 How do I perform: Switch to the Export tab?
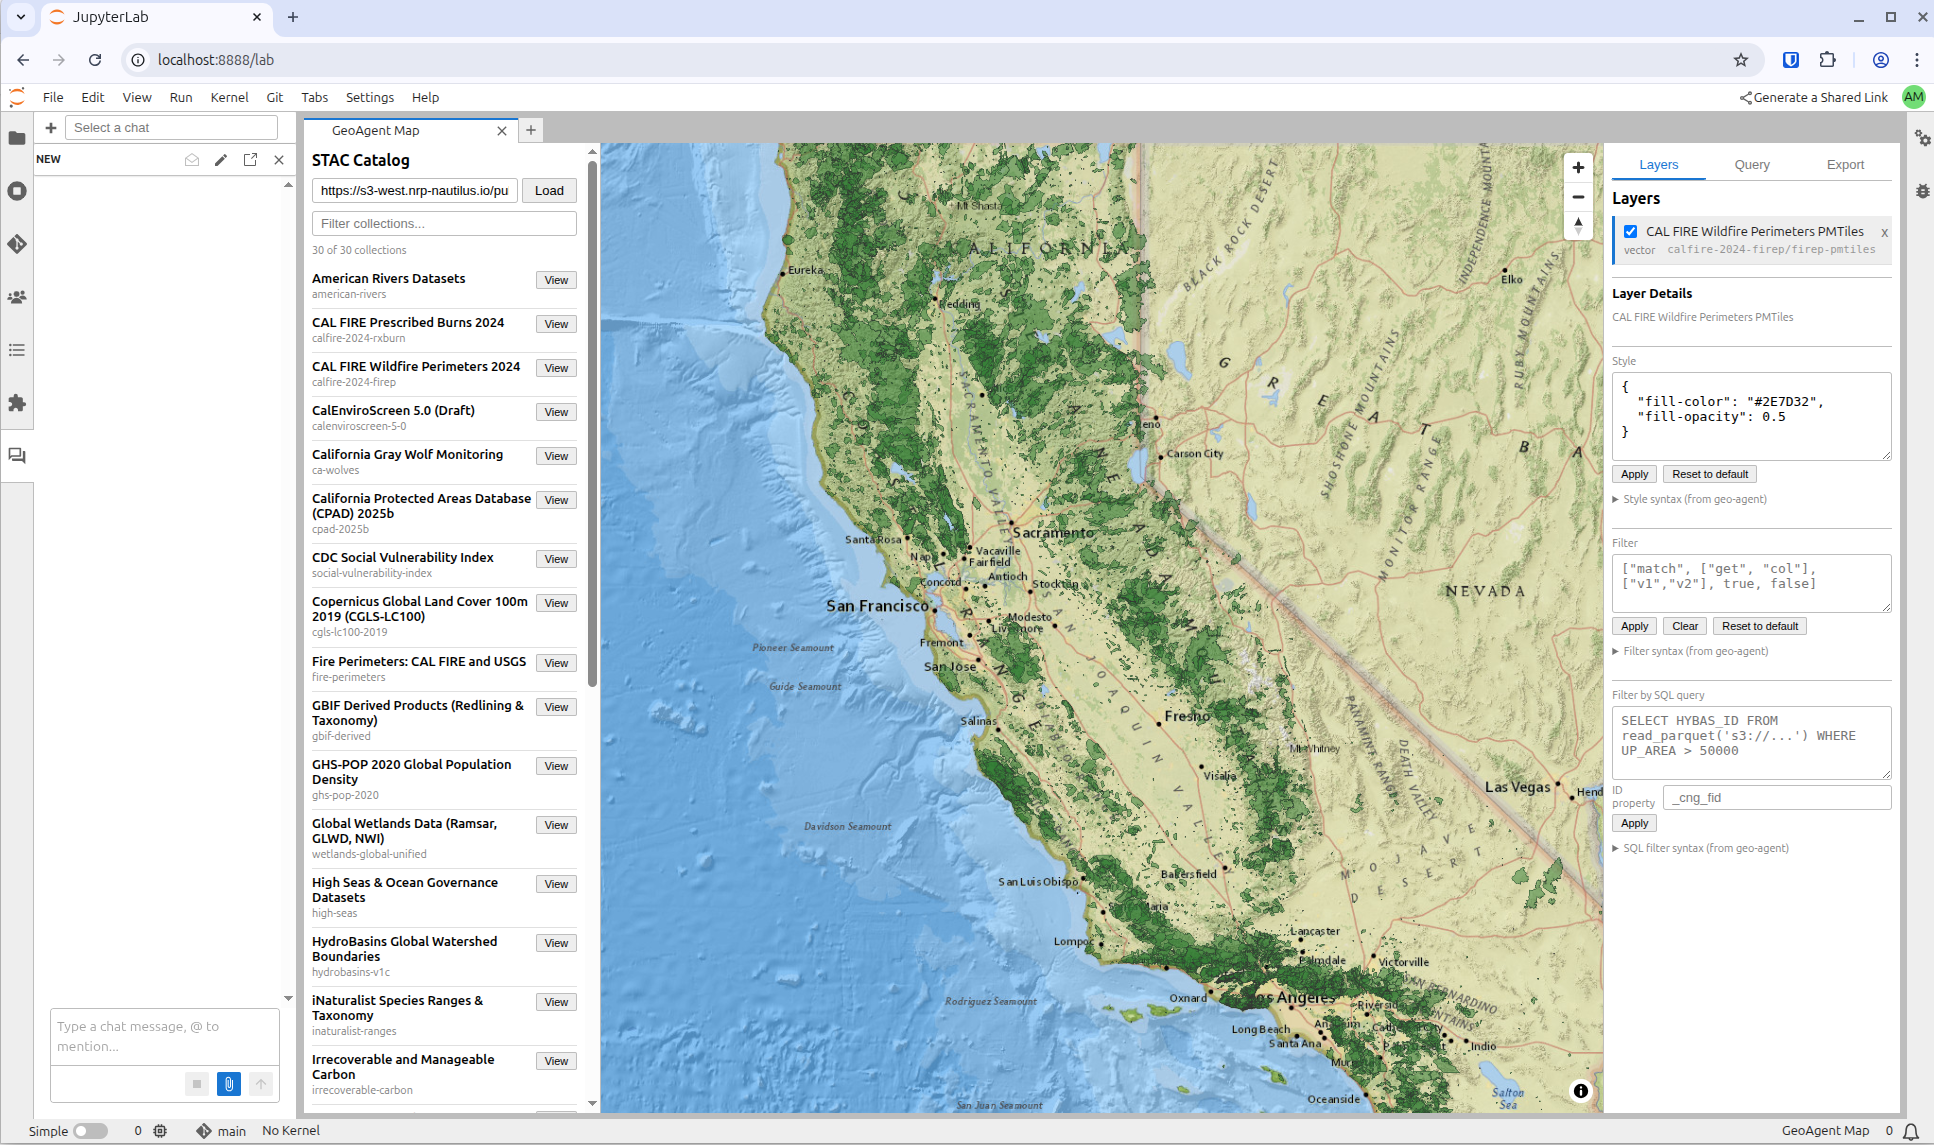tap(1845, 165)
